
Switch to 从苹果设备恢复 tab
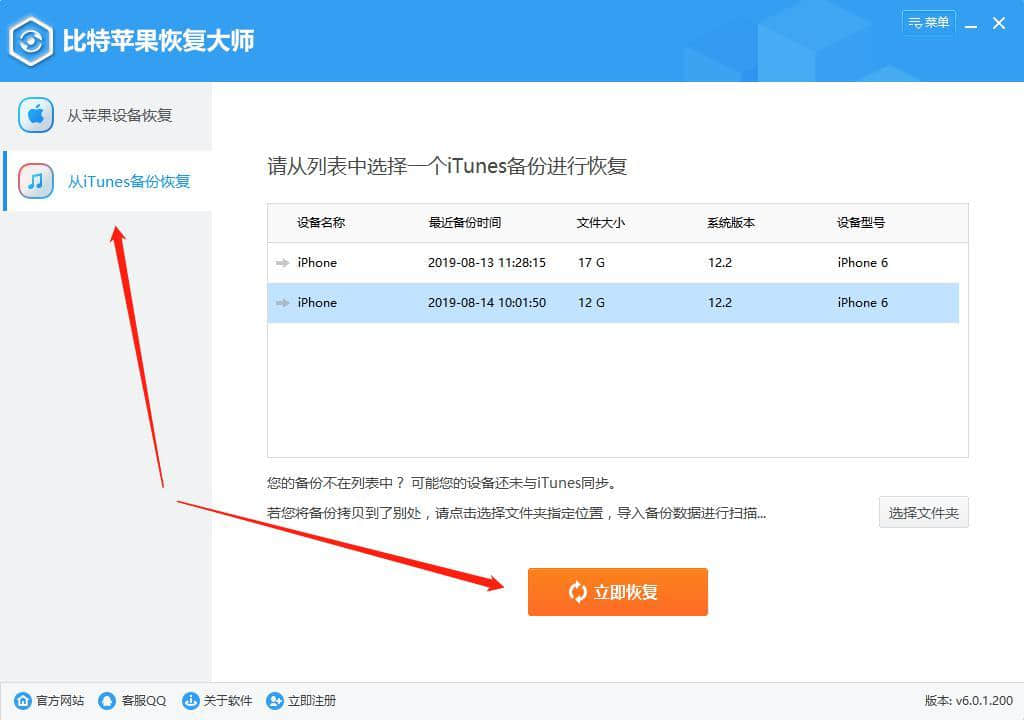pos(119,115)
